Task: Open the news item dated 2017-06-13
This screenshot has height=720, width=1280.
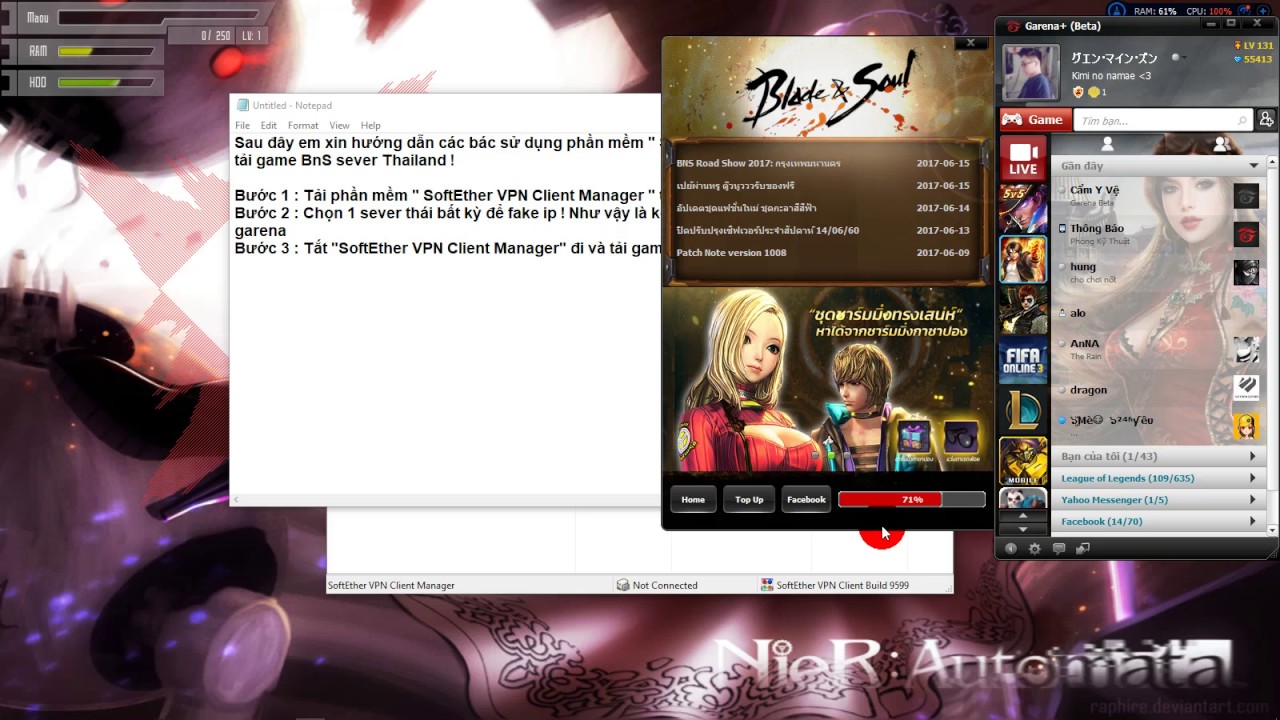Action: [823, 230]
